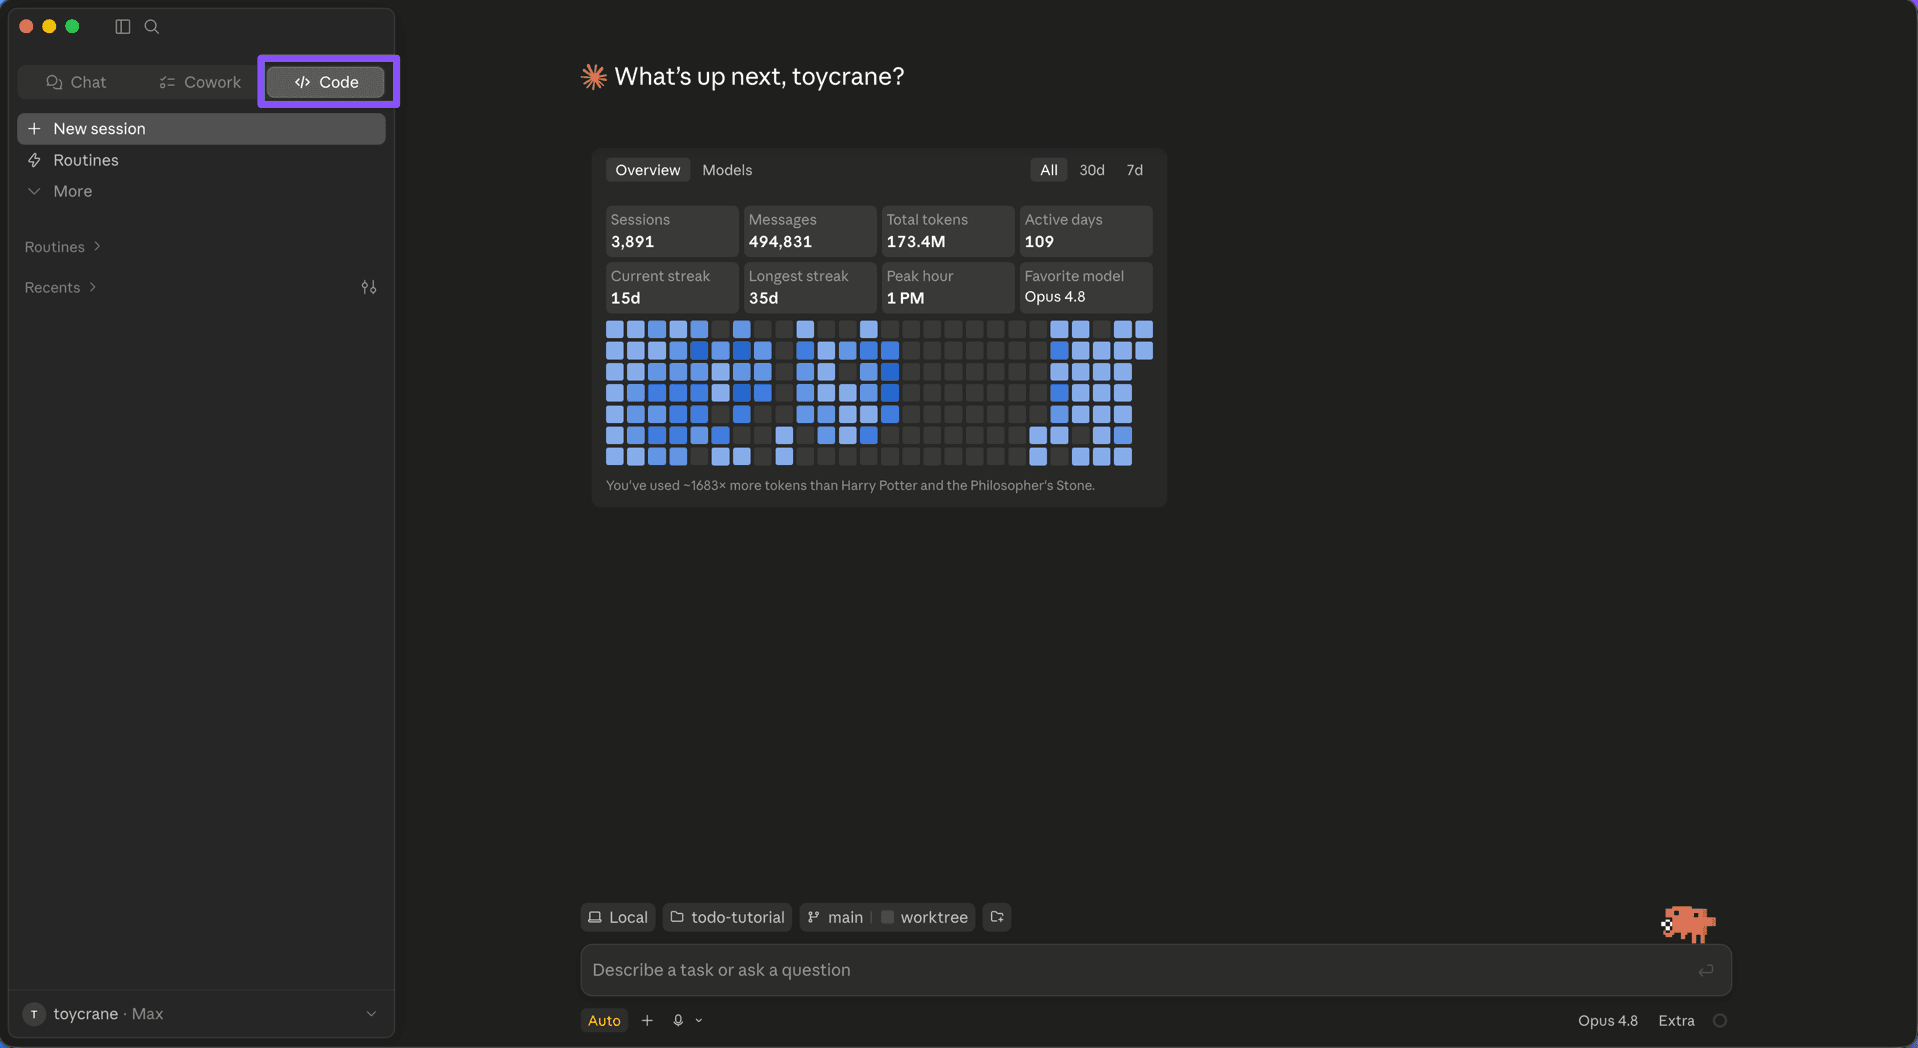The height and width of the screenshot is (1048, 1918).
Task: Open search with the magnifier icon
Action: coord(152,27)
